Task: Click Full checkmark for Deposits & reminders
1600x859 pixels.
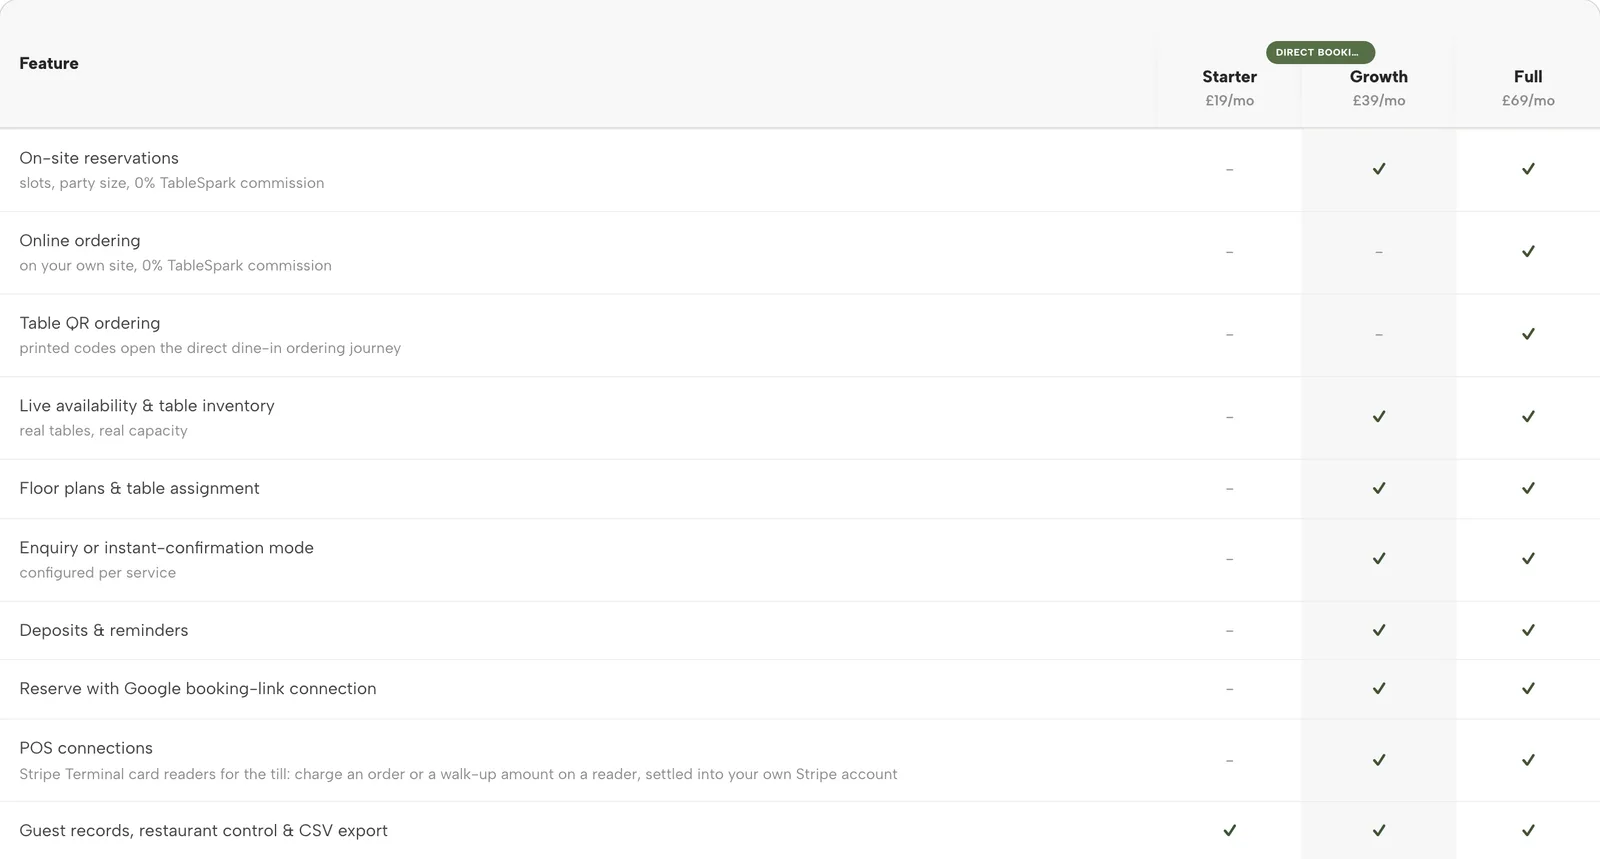Action: coord(1528,631)
